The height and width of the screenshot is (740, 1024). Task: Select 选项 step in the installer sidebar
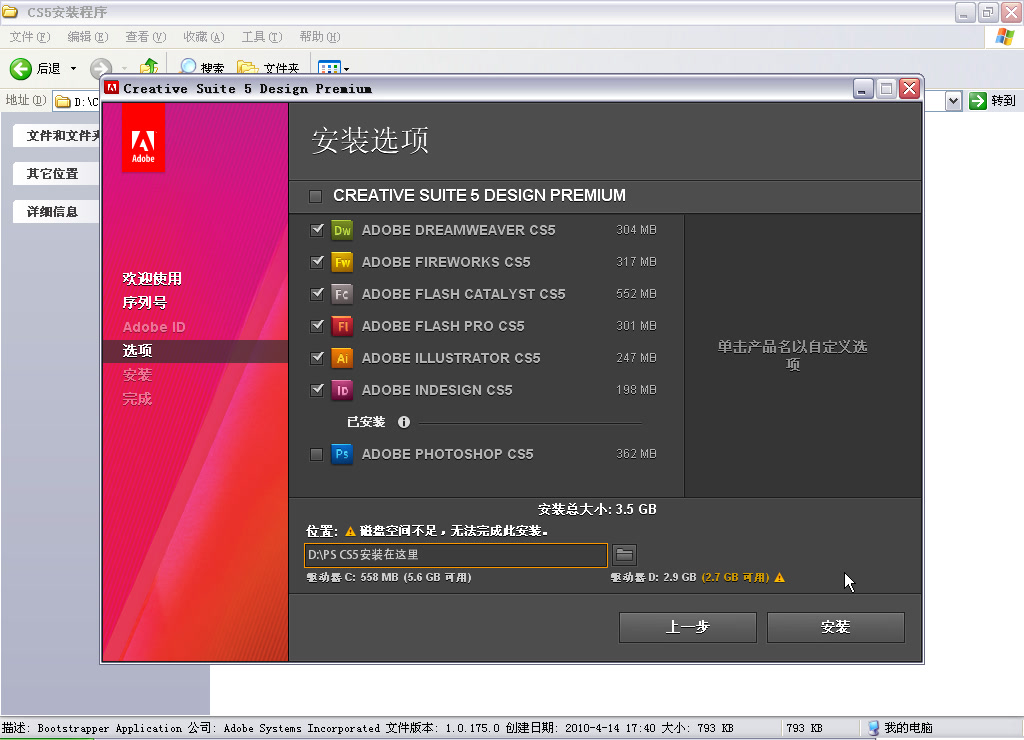(136, 350)
